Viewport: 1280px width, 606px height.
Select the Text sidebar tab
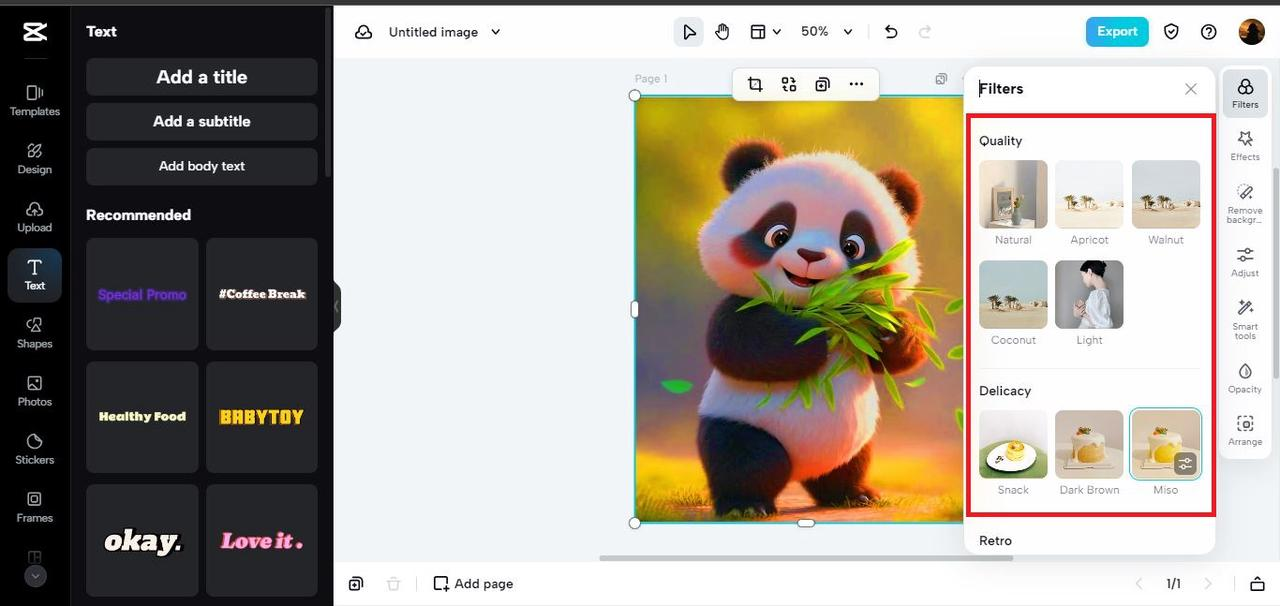pyautogui.click(x=35, y=275)
